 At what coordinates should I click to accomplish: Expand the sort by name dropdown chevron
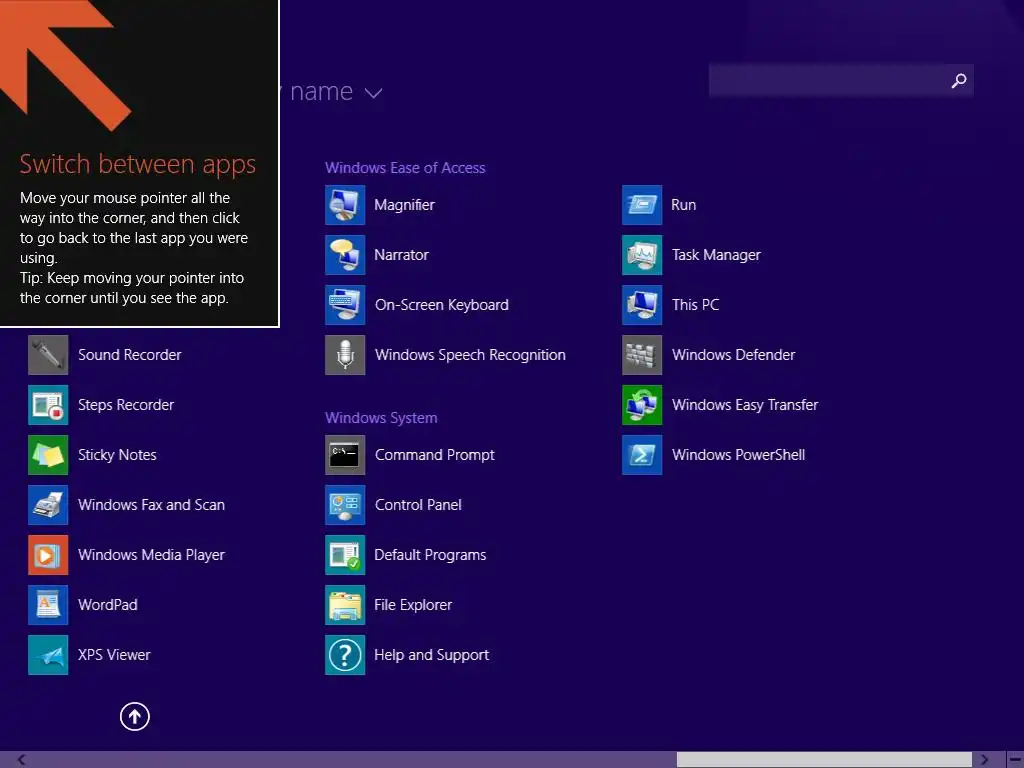[374, 93]
